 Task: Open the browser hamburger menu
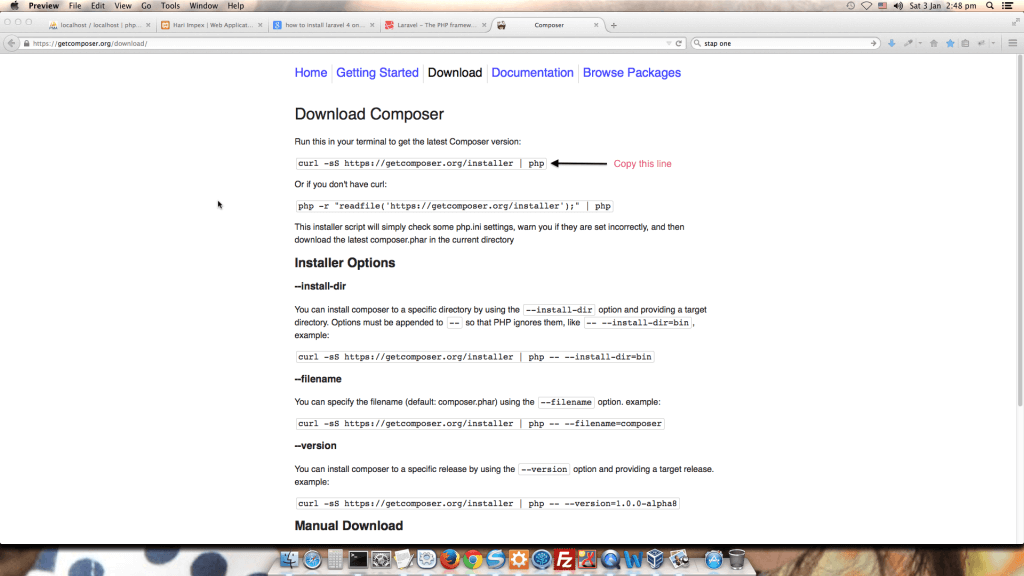[x=1013, y=43]
